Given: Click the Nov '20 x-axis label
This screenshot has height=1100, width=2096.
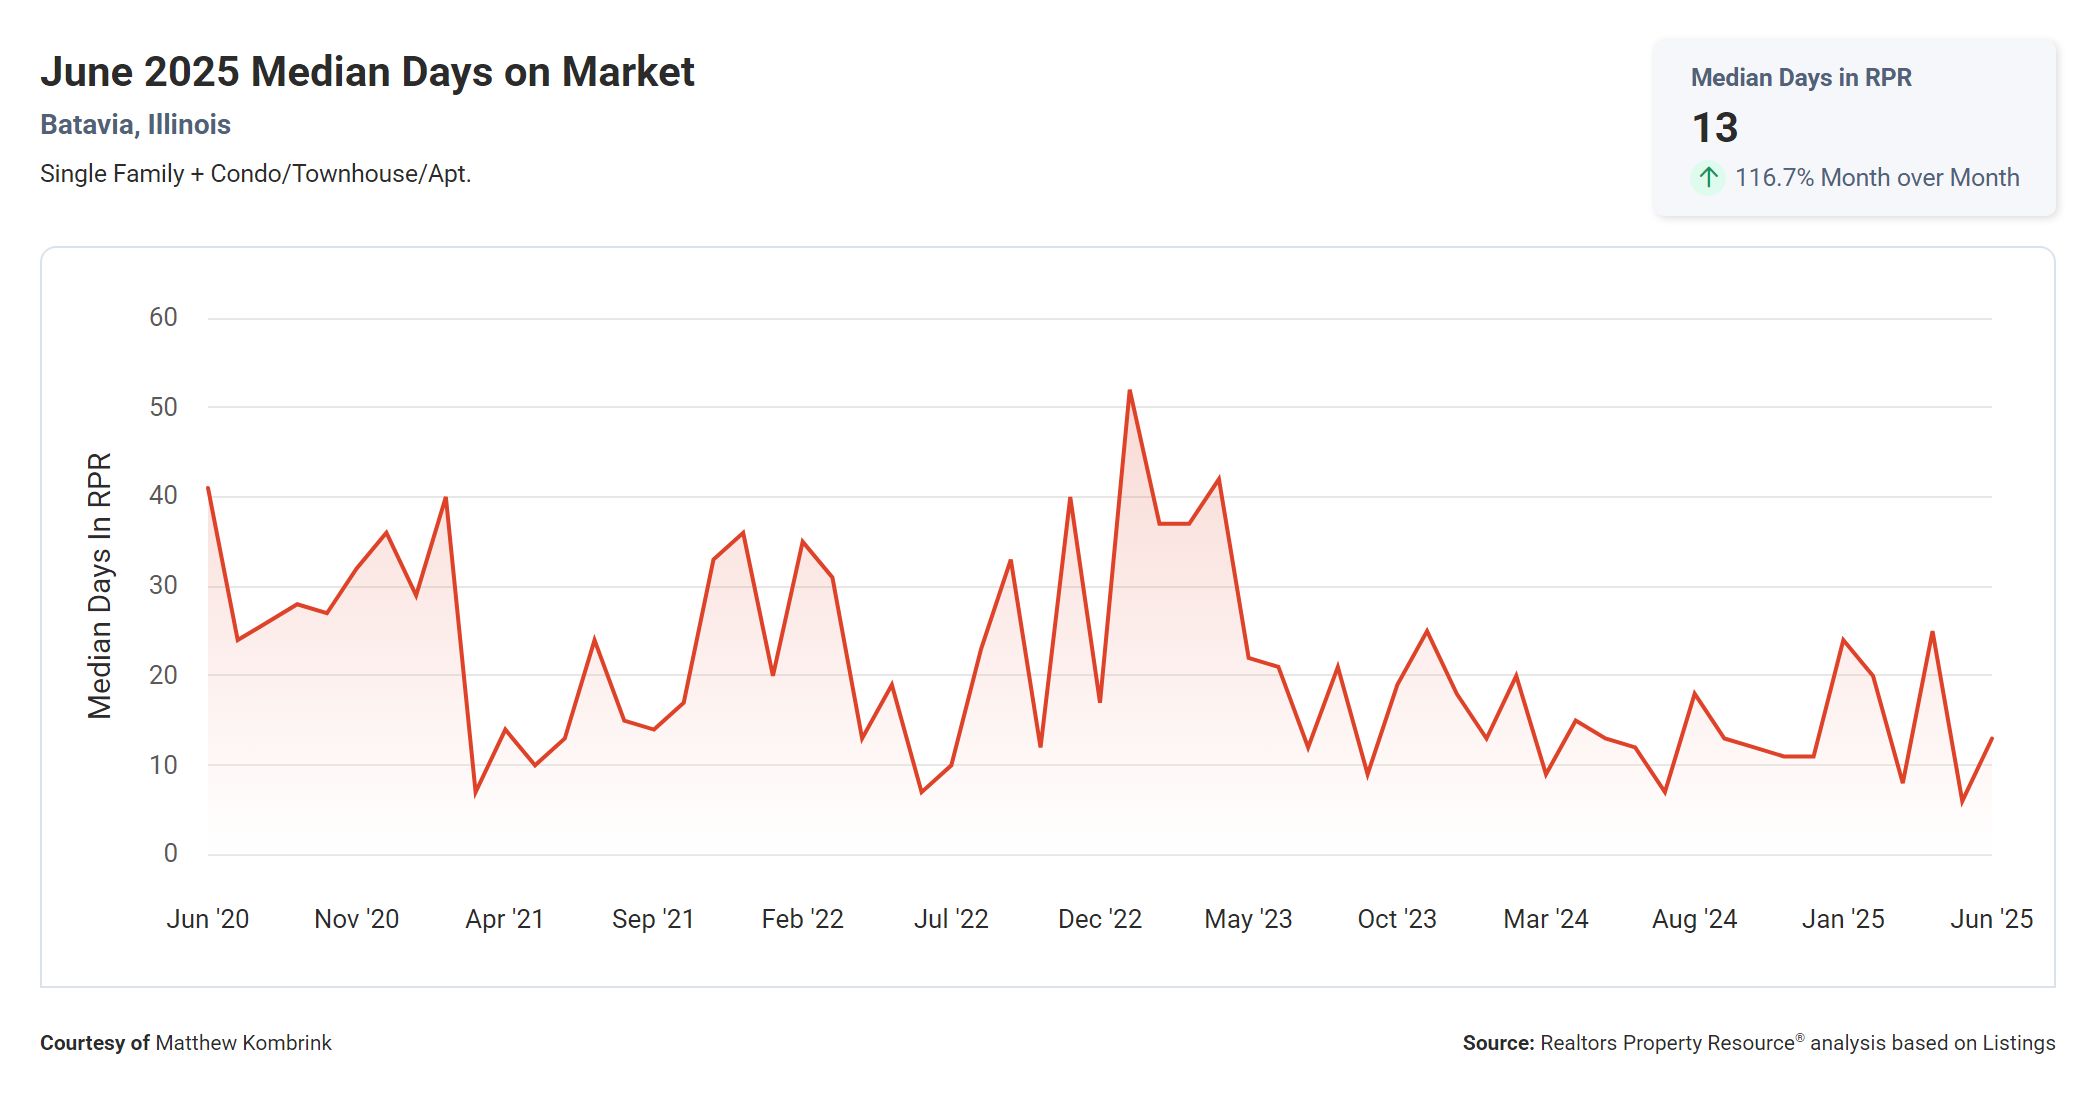Looking at the screenshot, I should (x=356, y=919).
